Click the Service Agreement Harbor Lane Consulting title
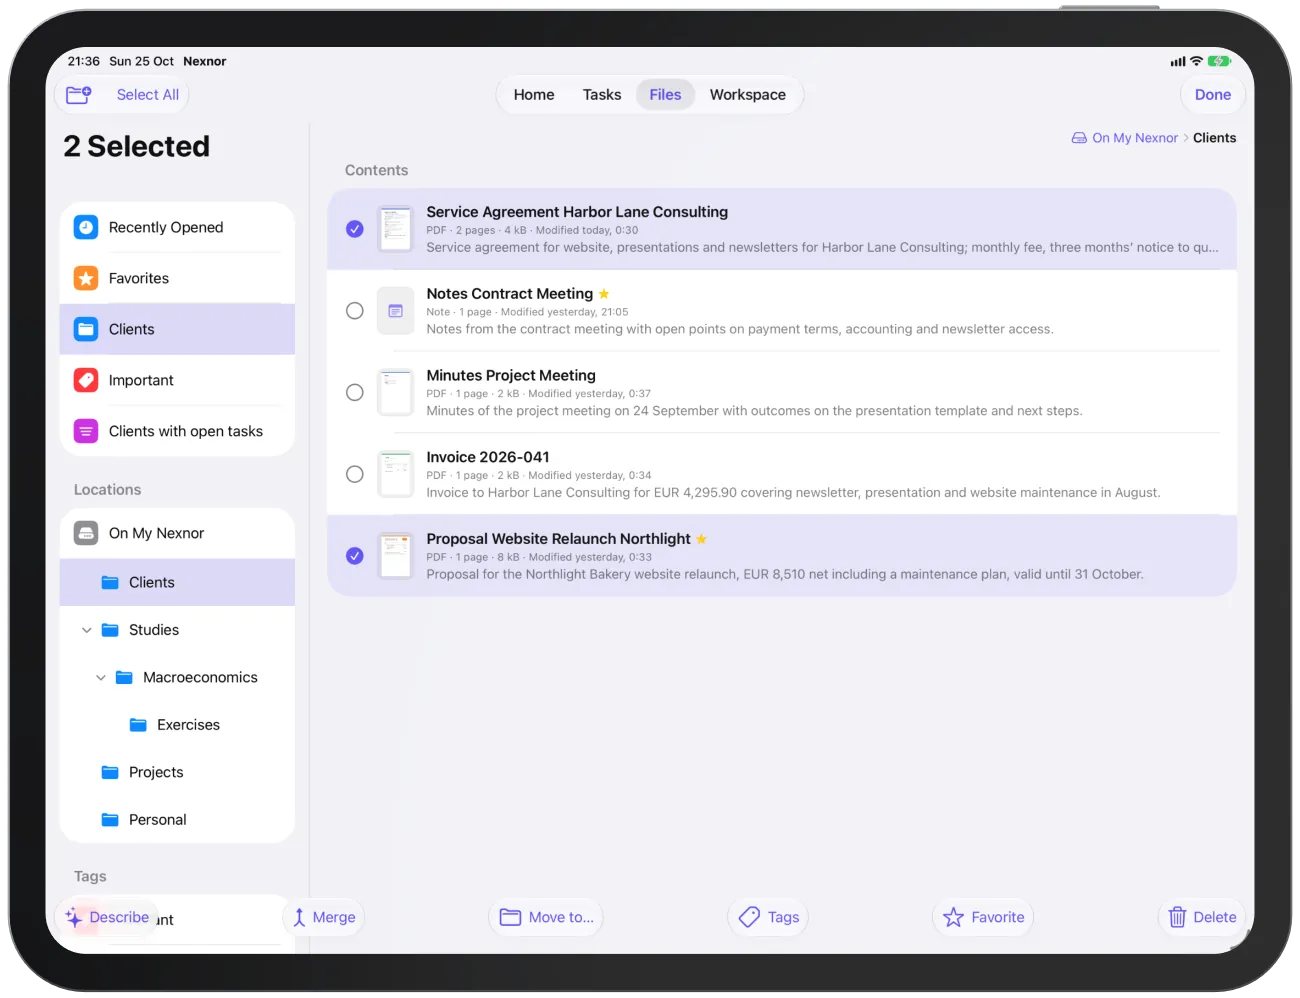The image size is (1300, 998). coord(577,212)
